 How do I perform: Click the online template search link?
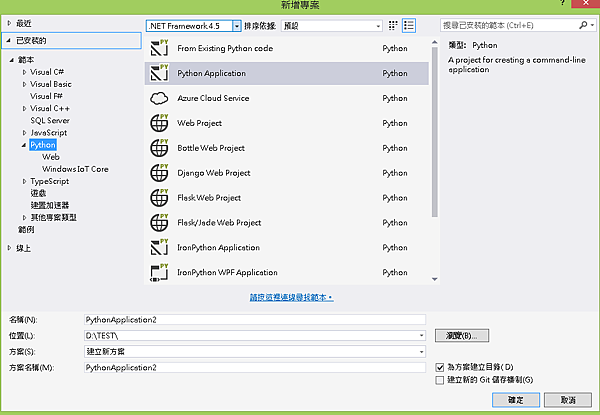click(292, 297)
